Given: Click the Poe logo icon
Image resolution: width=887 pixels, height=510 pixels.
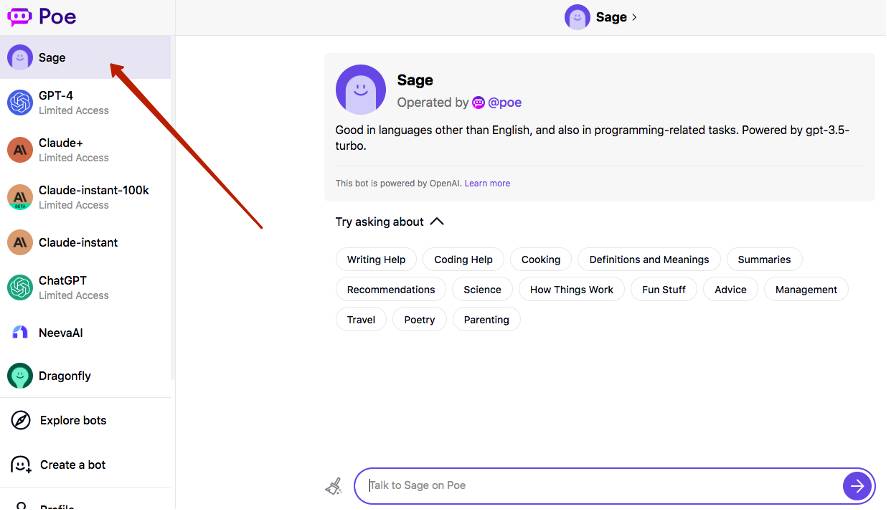Looking at the screenshot, I should pos(19,16).
